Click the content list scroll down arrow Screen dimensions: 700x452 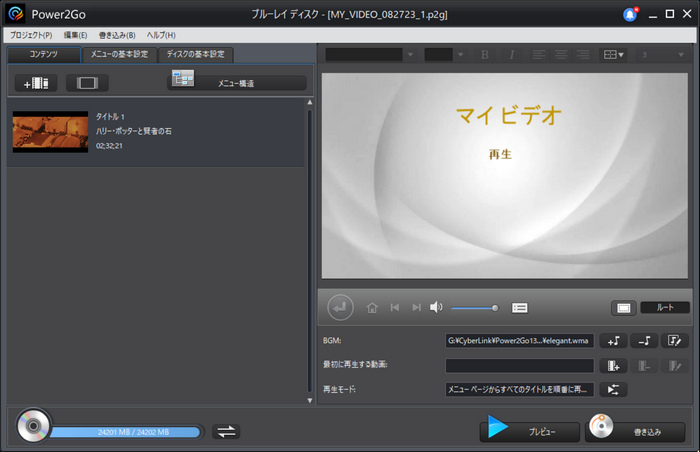pos(310,401)
